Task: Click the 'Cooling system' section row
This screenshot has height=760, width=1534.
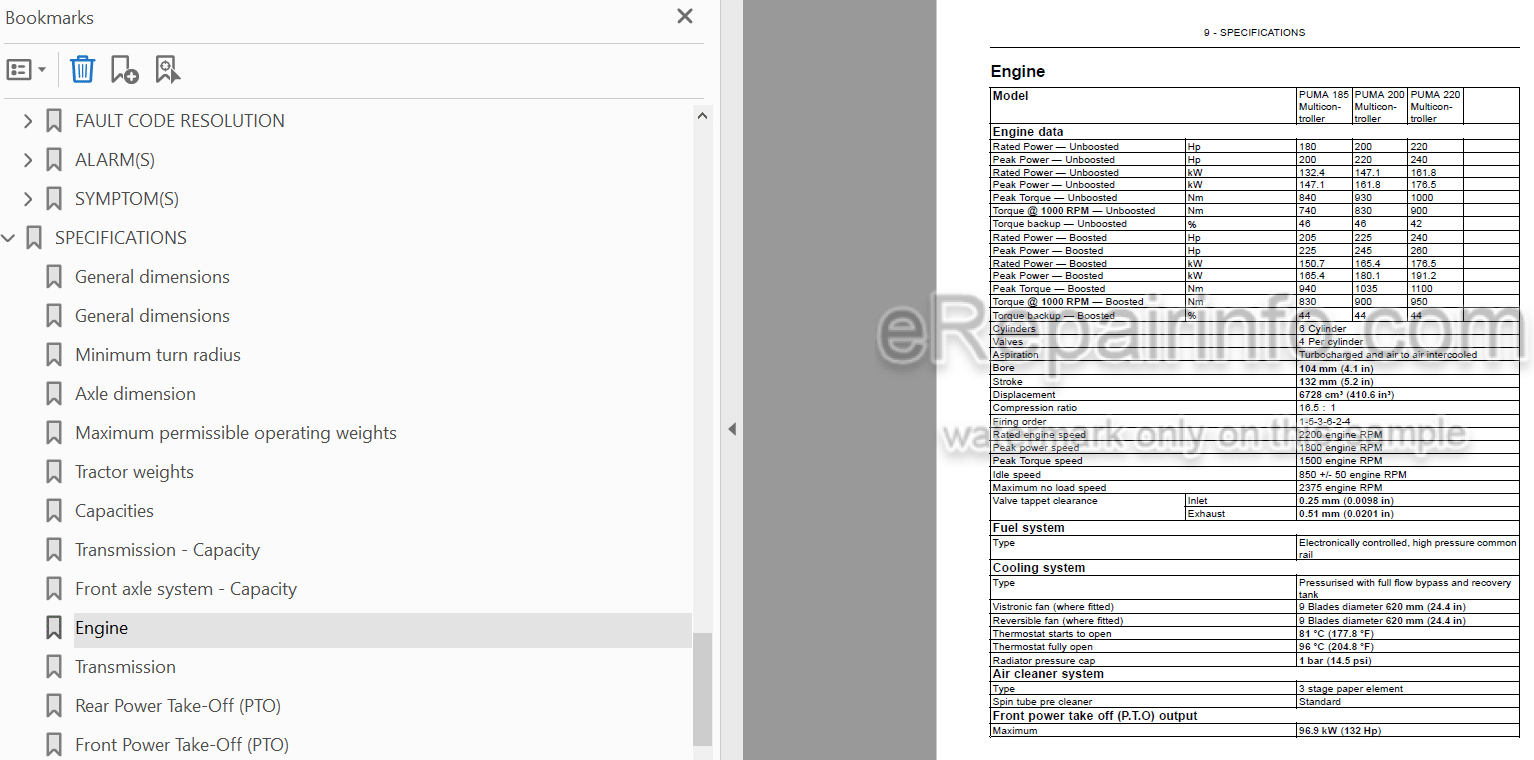Action: point(1254,568)
